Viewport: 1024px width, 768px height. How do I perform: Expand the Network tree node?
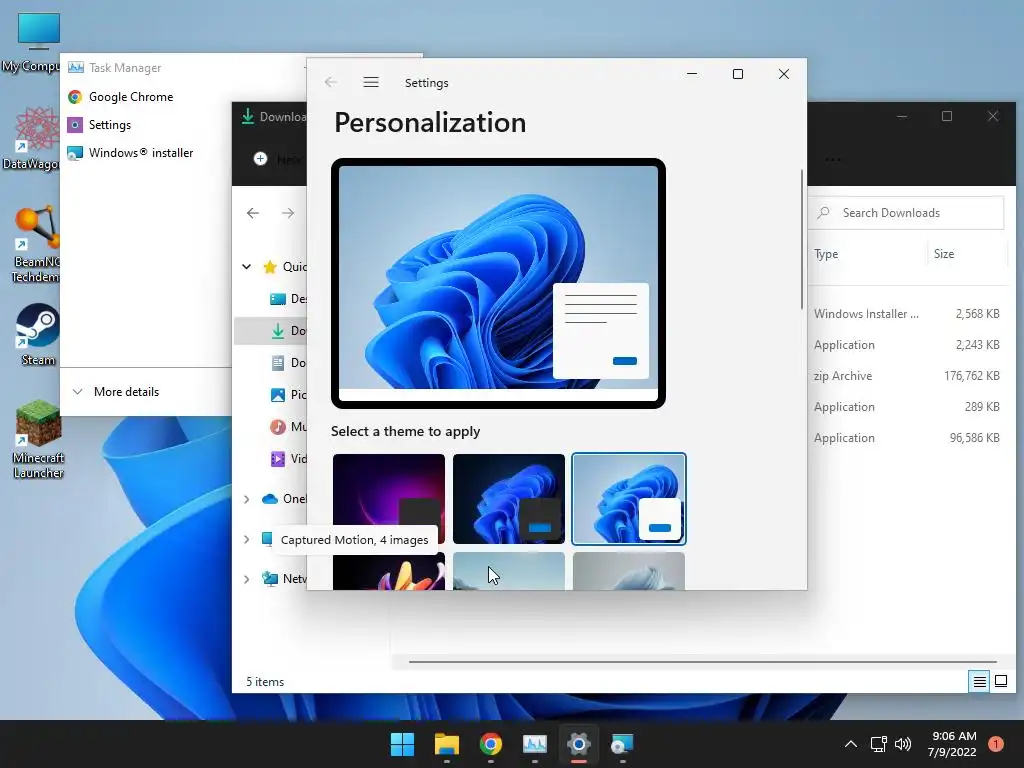[x=247, y=579]
